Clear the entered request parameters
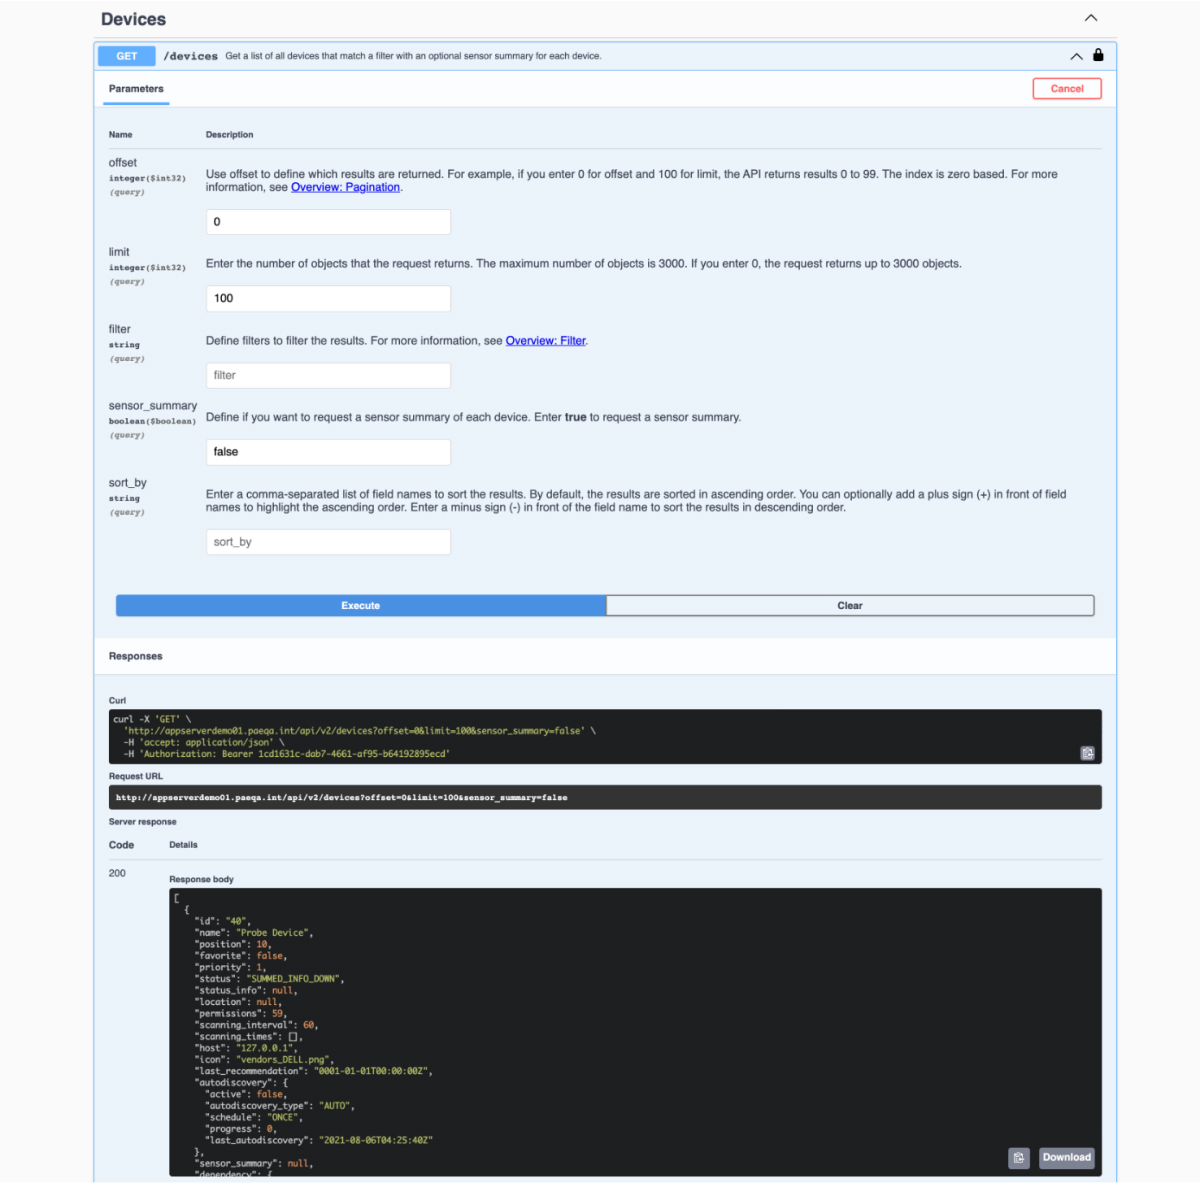The image size is (1200, 1183). [849, 605]
